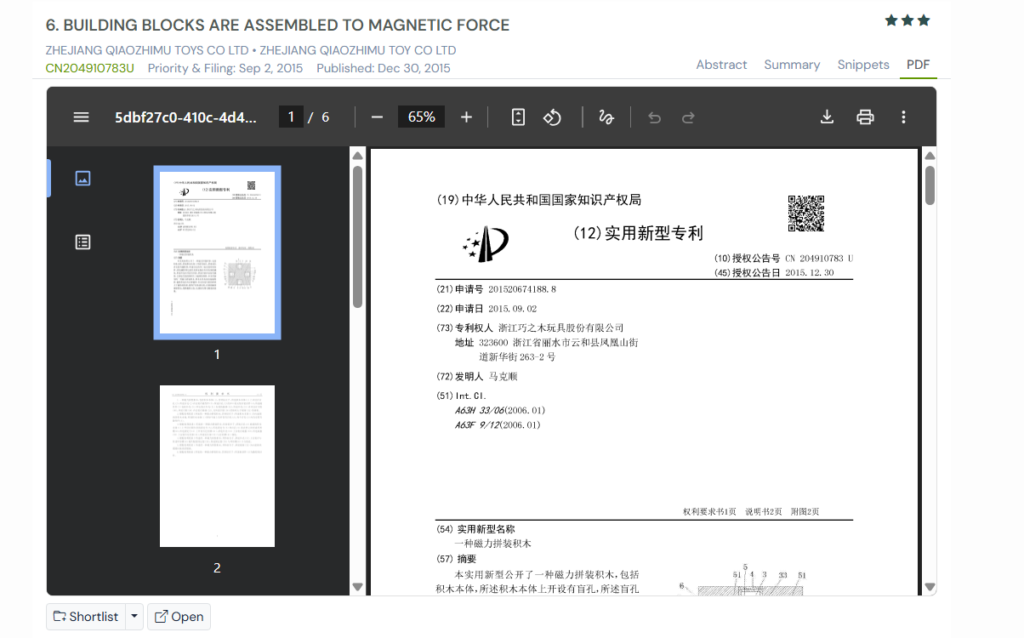Switch to the Abstract tab
The image size is (1024, 638).
coord(721,64)
